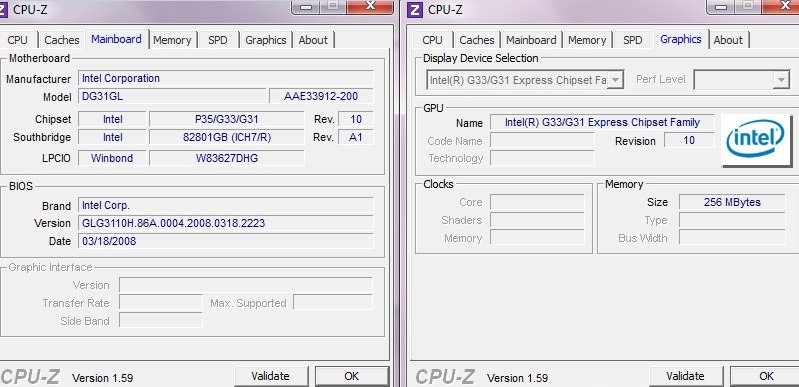Click the W83627DHG LPCIO model field
This screenshot has width=799, height=387.
pyautogui.click(x=227, y=158)
